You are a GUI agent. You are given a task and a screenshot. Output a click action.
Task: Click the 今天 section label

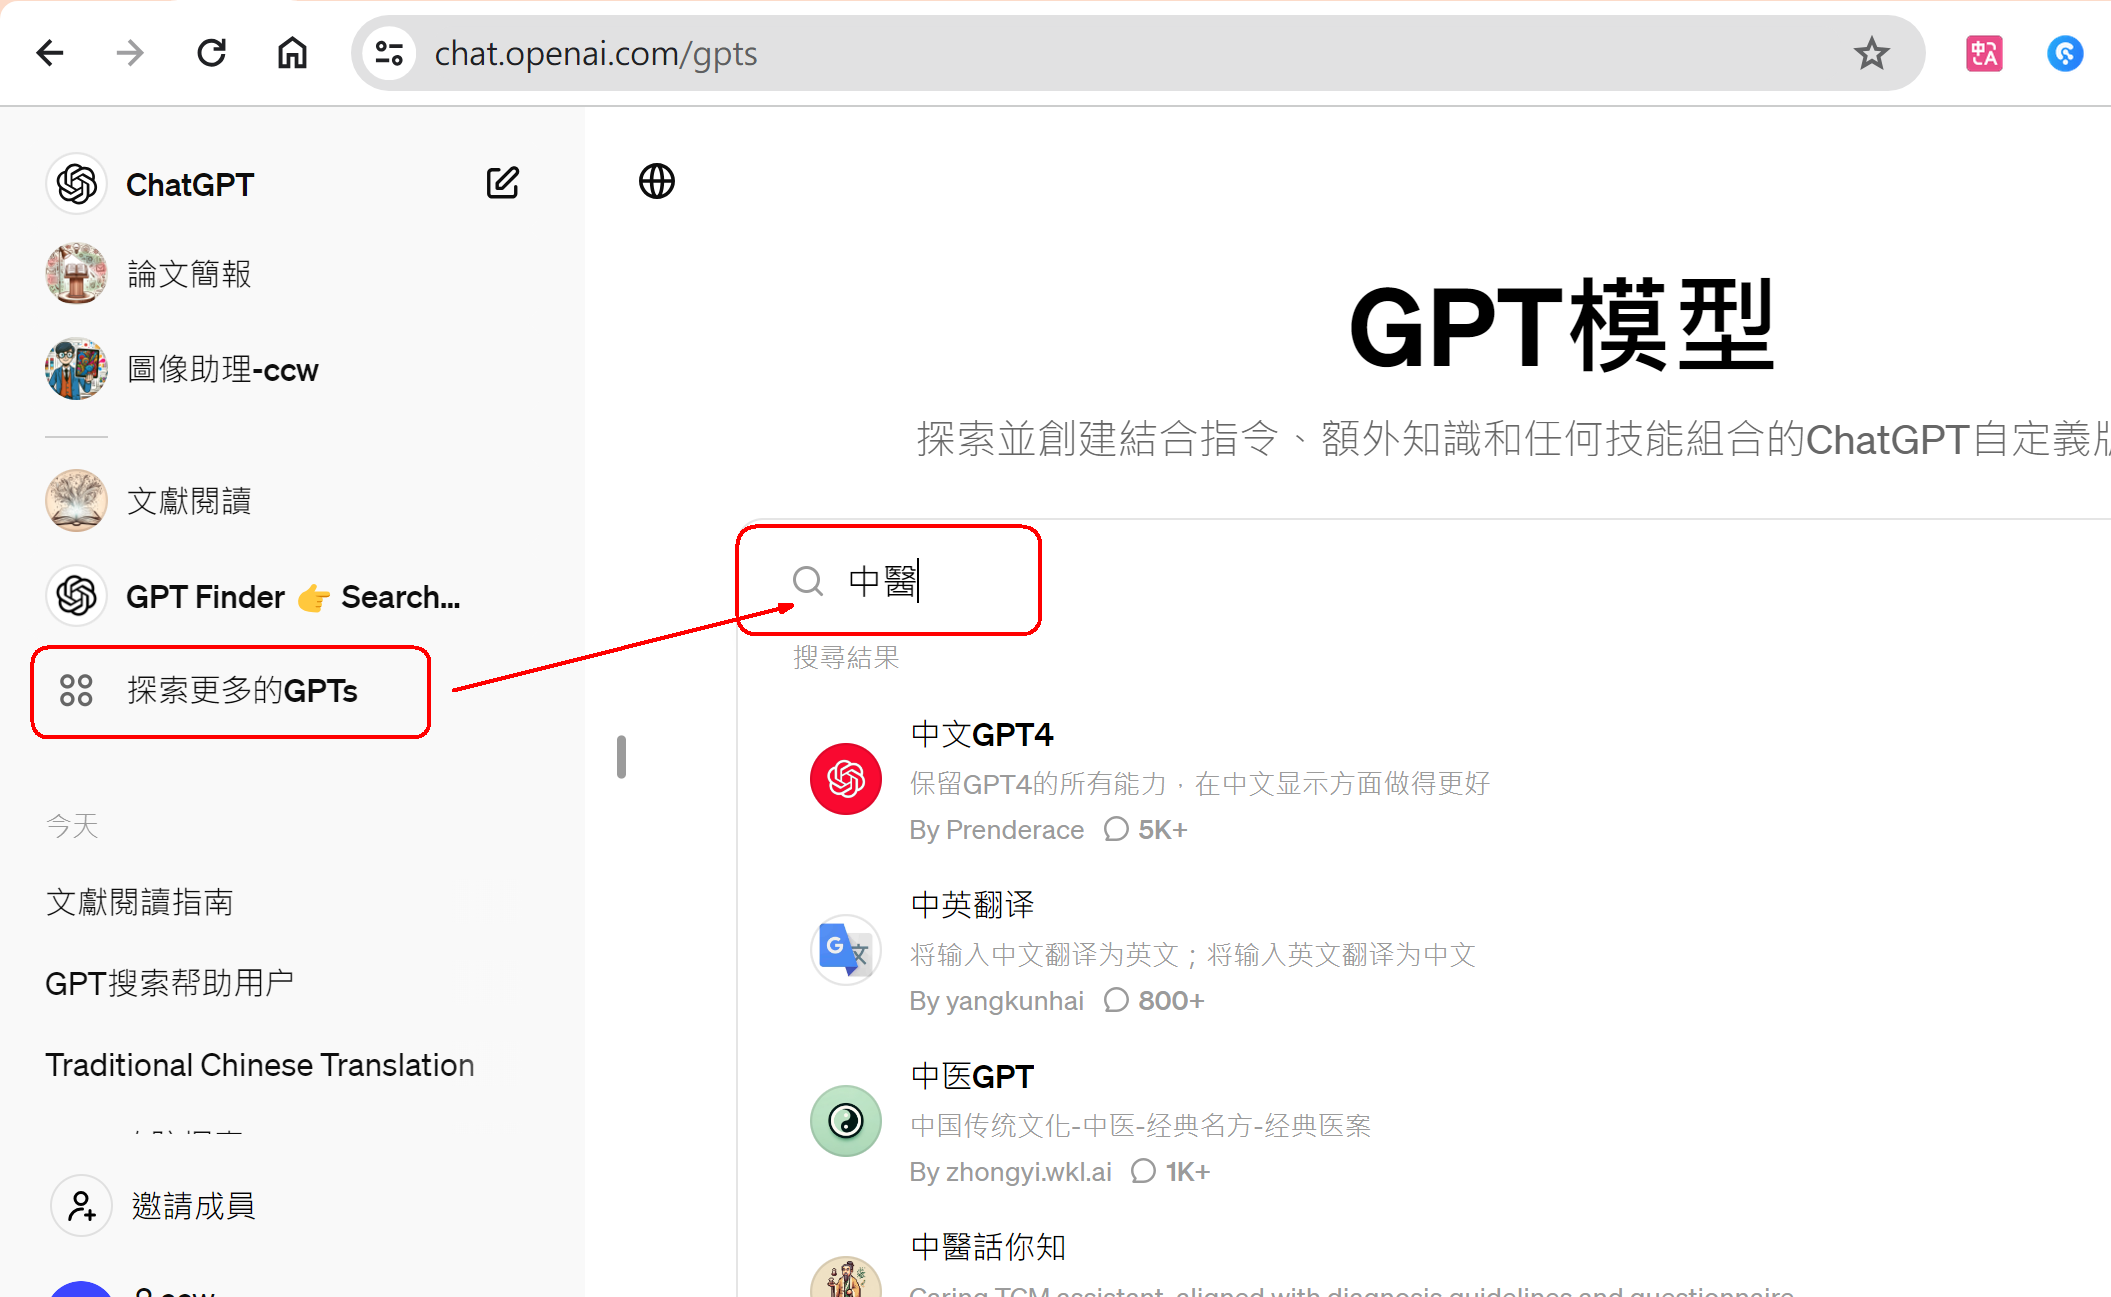pyautogui.click(x=72, y=826)
